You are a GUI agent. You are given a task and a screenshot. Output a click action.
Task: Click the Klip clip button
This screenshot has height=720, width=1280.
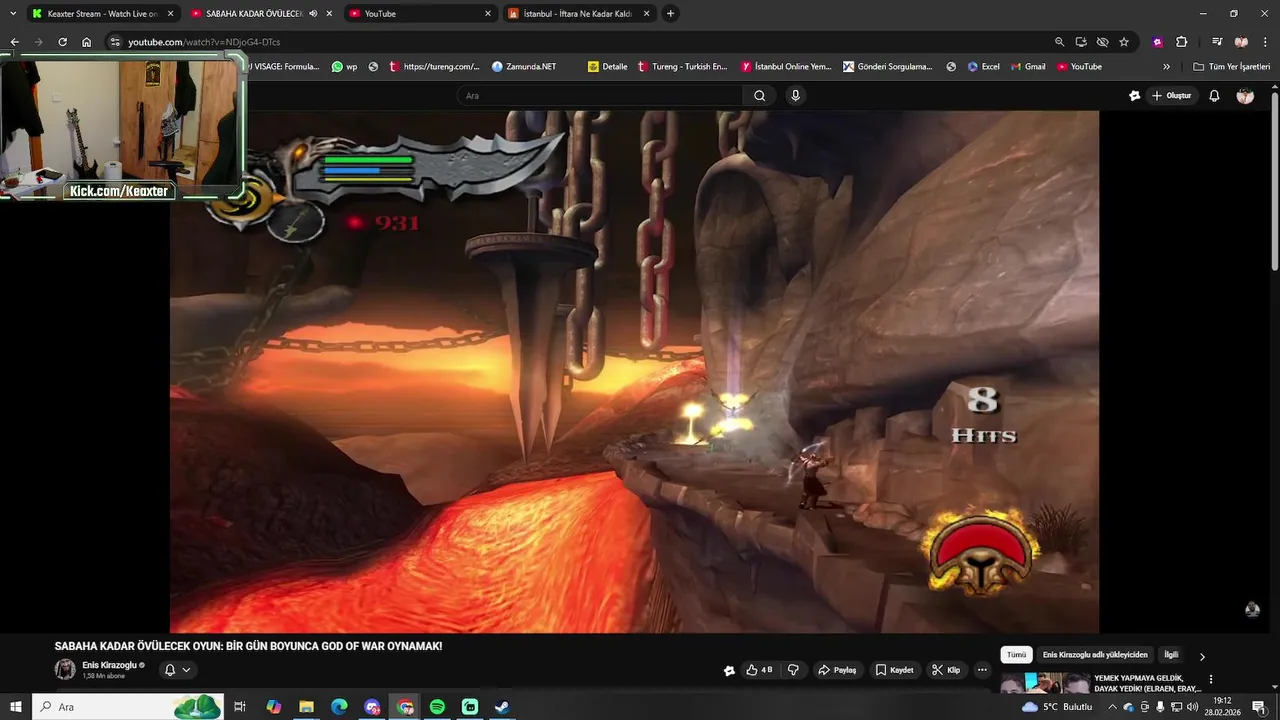(946, 670)
